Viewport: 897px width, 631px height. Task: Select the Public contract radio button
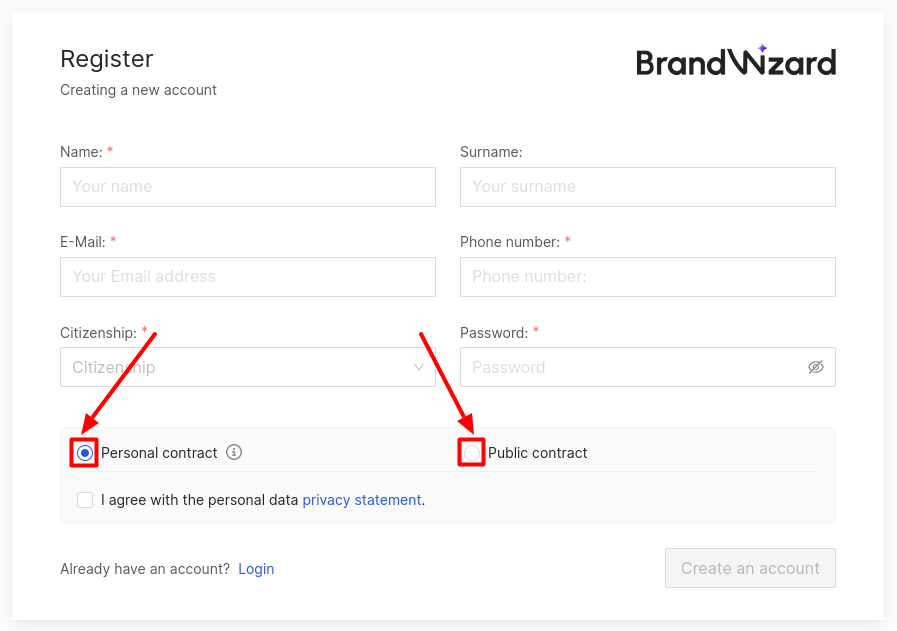click(x=472, y=453)
